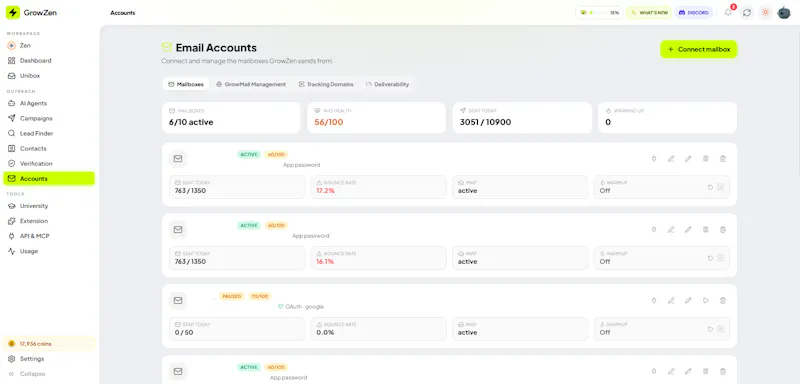Toggle the light/dark theme sun icon
The height and width of the screenshot is (384, 800).
coord(765,12)
